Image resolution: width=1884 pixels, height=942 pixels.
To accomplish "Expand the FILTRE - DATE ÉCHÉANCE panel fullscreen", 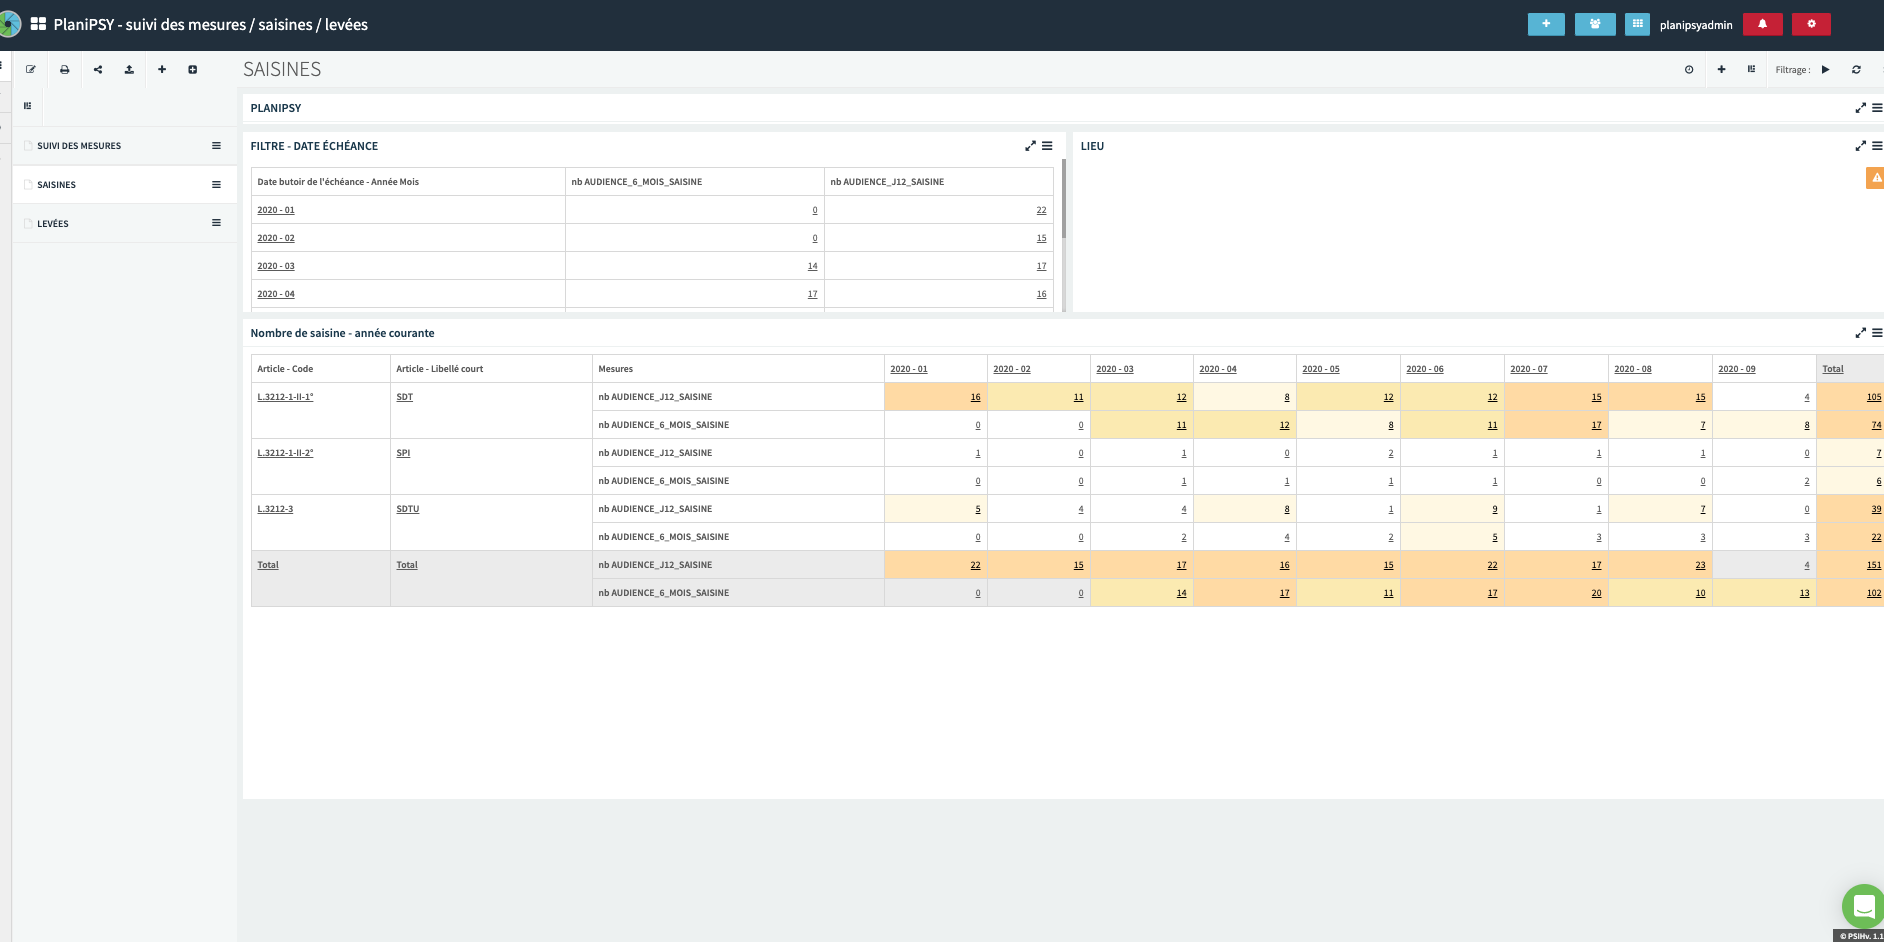I will 1030,146.
